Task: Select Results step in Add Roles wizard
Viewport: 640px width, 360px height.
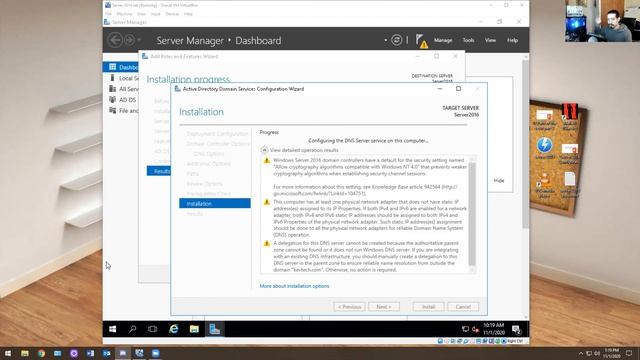Action: pyautogui.click(x=158, y=171)
